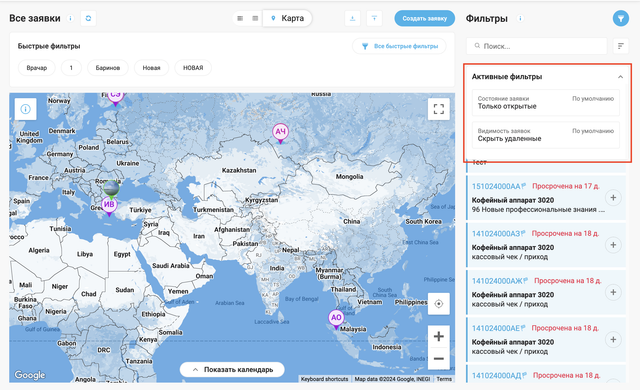Open the Состояние заявки filter field
This screenshot has height=390, width=640.
tap(546, 102)
